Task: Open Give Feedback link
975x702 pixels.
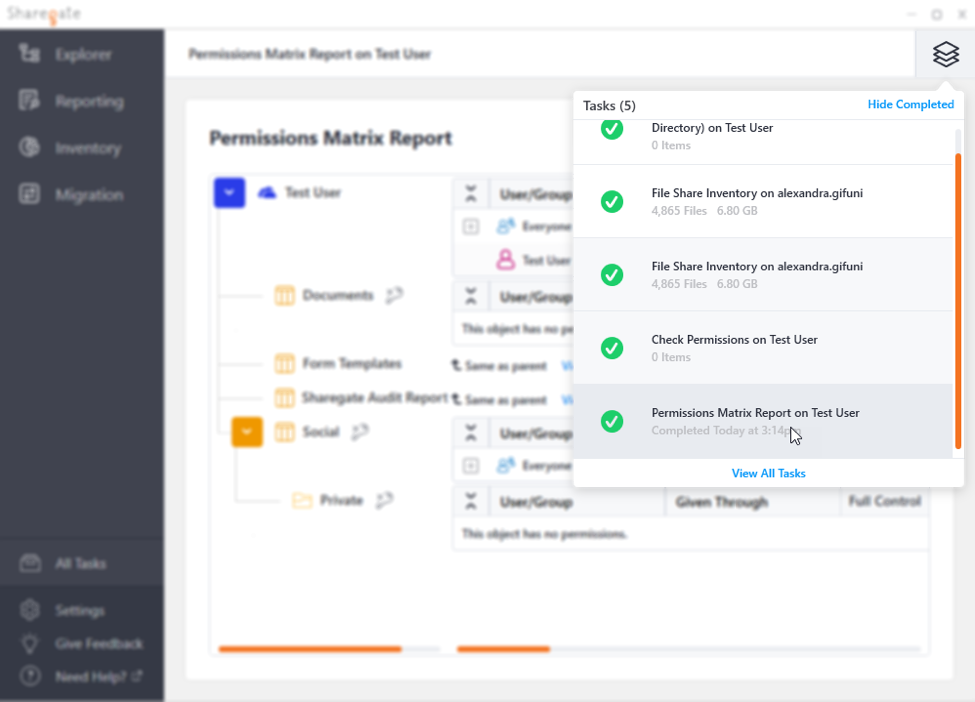Action: (99, 644)
